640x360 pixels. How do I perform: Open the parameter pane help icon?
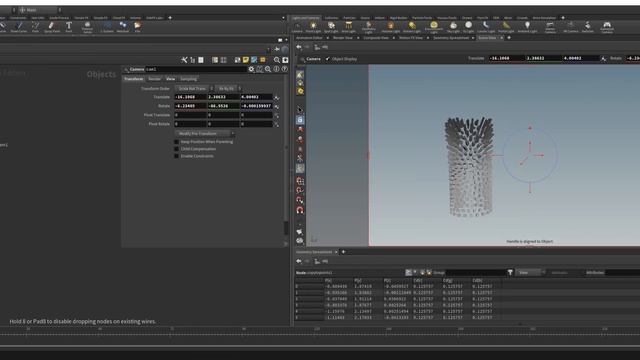(284, 69)
